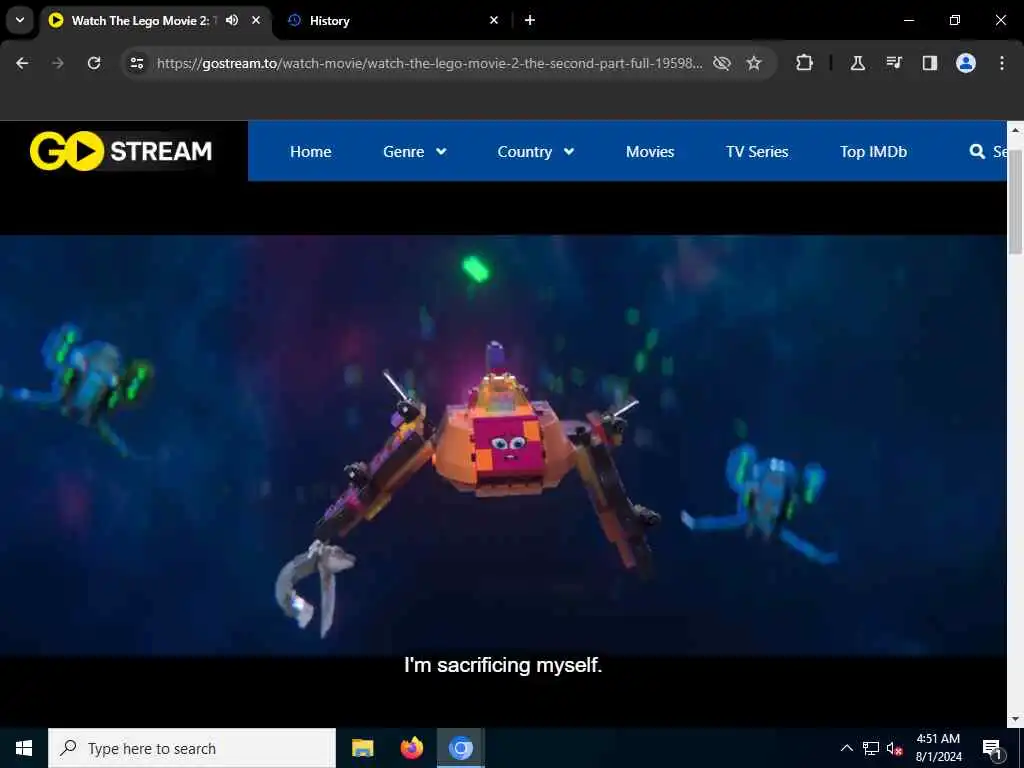Open a new browser tab
This screenshot has height=768, width=1024.
click(x=530, y=20)
